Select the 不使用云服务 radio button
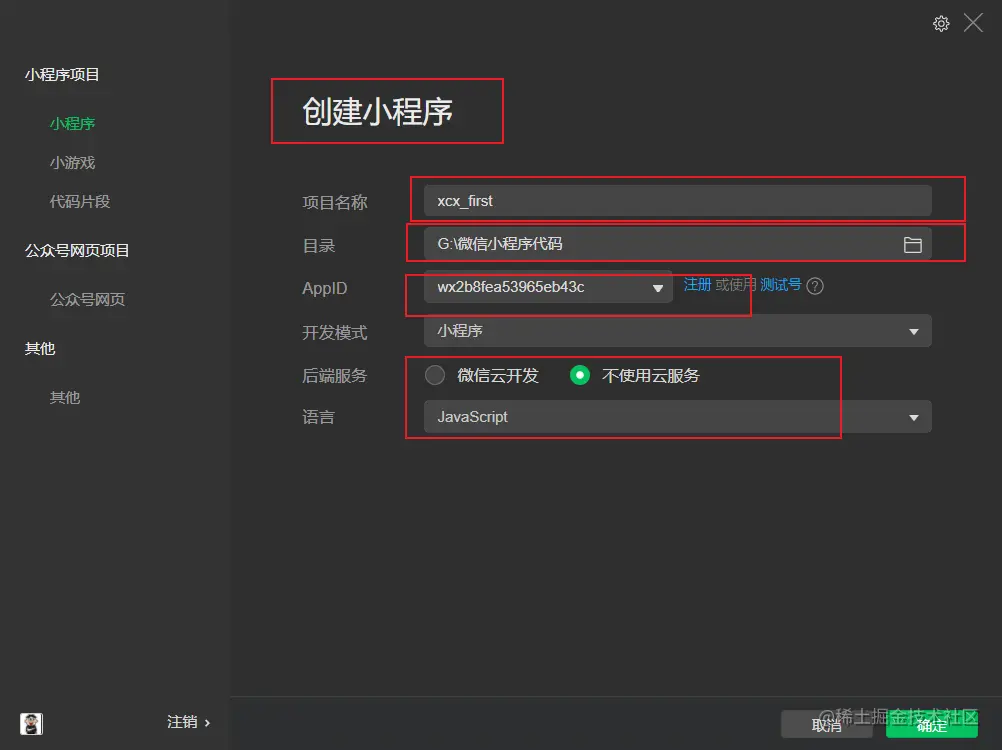The width and height of the screenshot is (1002, 750). pos(581,375)
